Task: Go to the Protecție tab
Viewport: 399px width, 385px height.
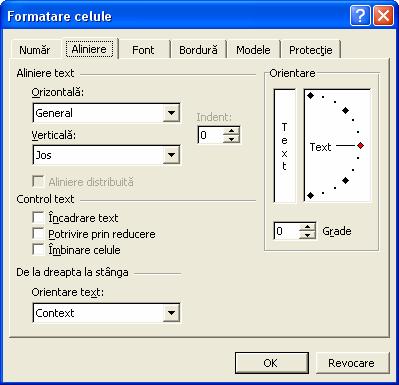Action: tap(311, 50)
